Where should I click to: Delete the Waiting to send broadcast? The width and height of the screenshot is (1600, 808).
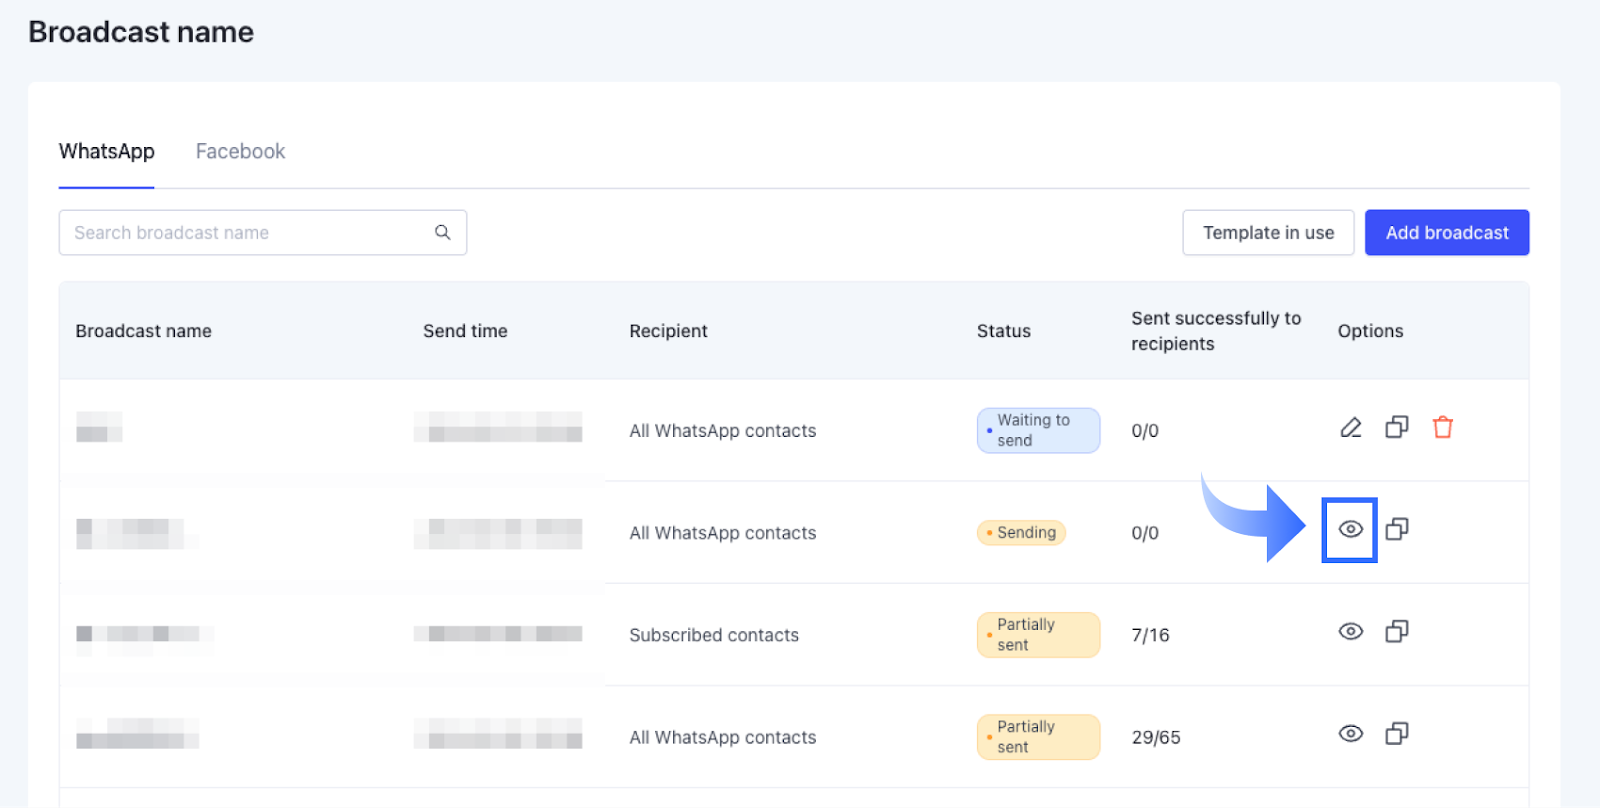tap(1442, 428)
